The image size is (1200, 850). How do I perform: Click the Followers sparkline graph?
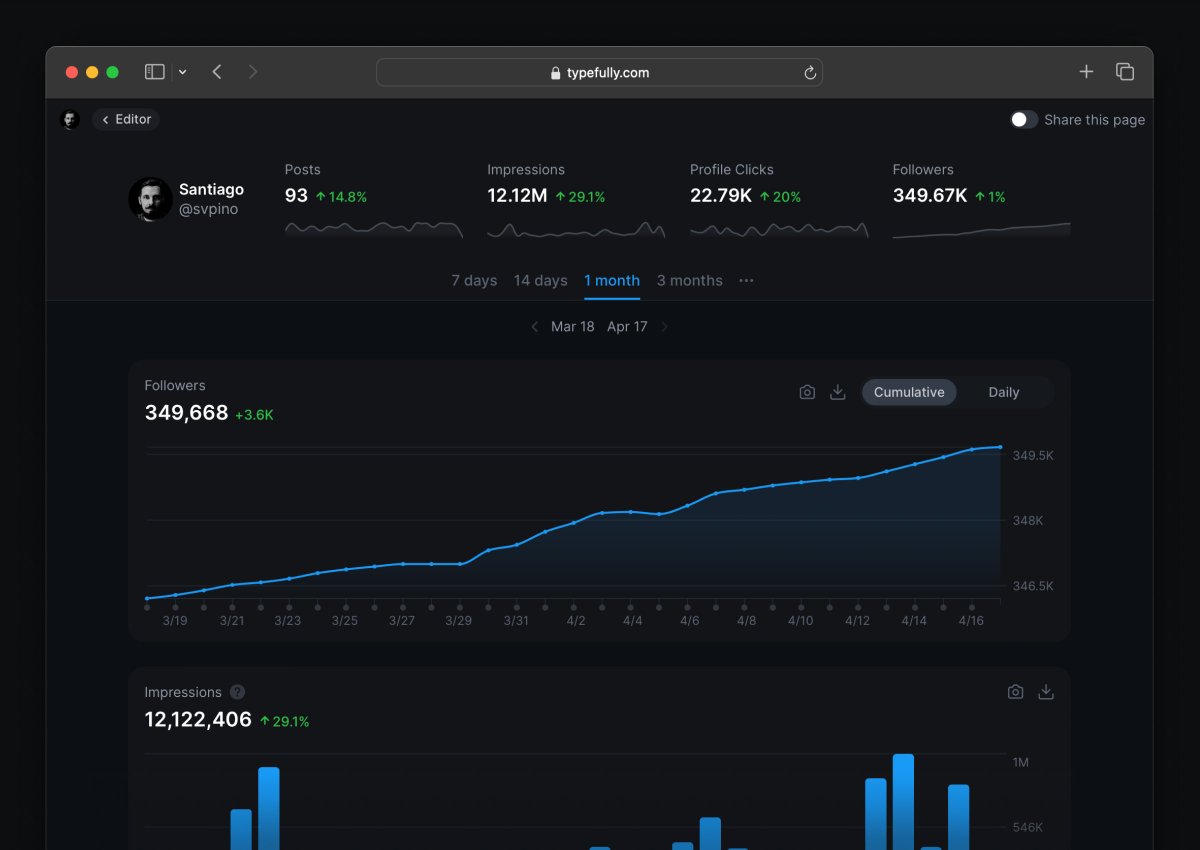click(x=980, y=231)
